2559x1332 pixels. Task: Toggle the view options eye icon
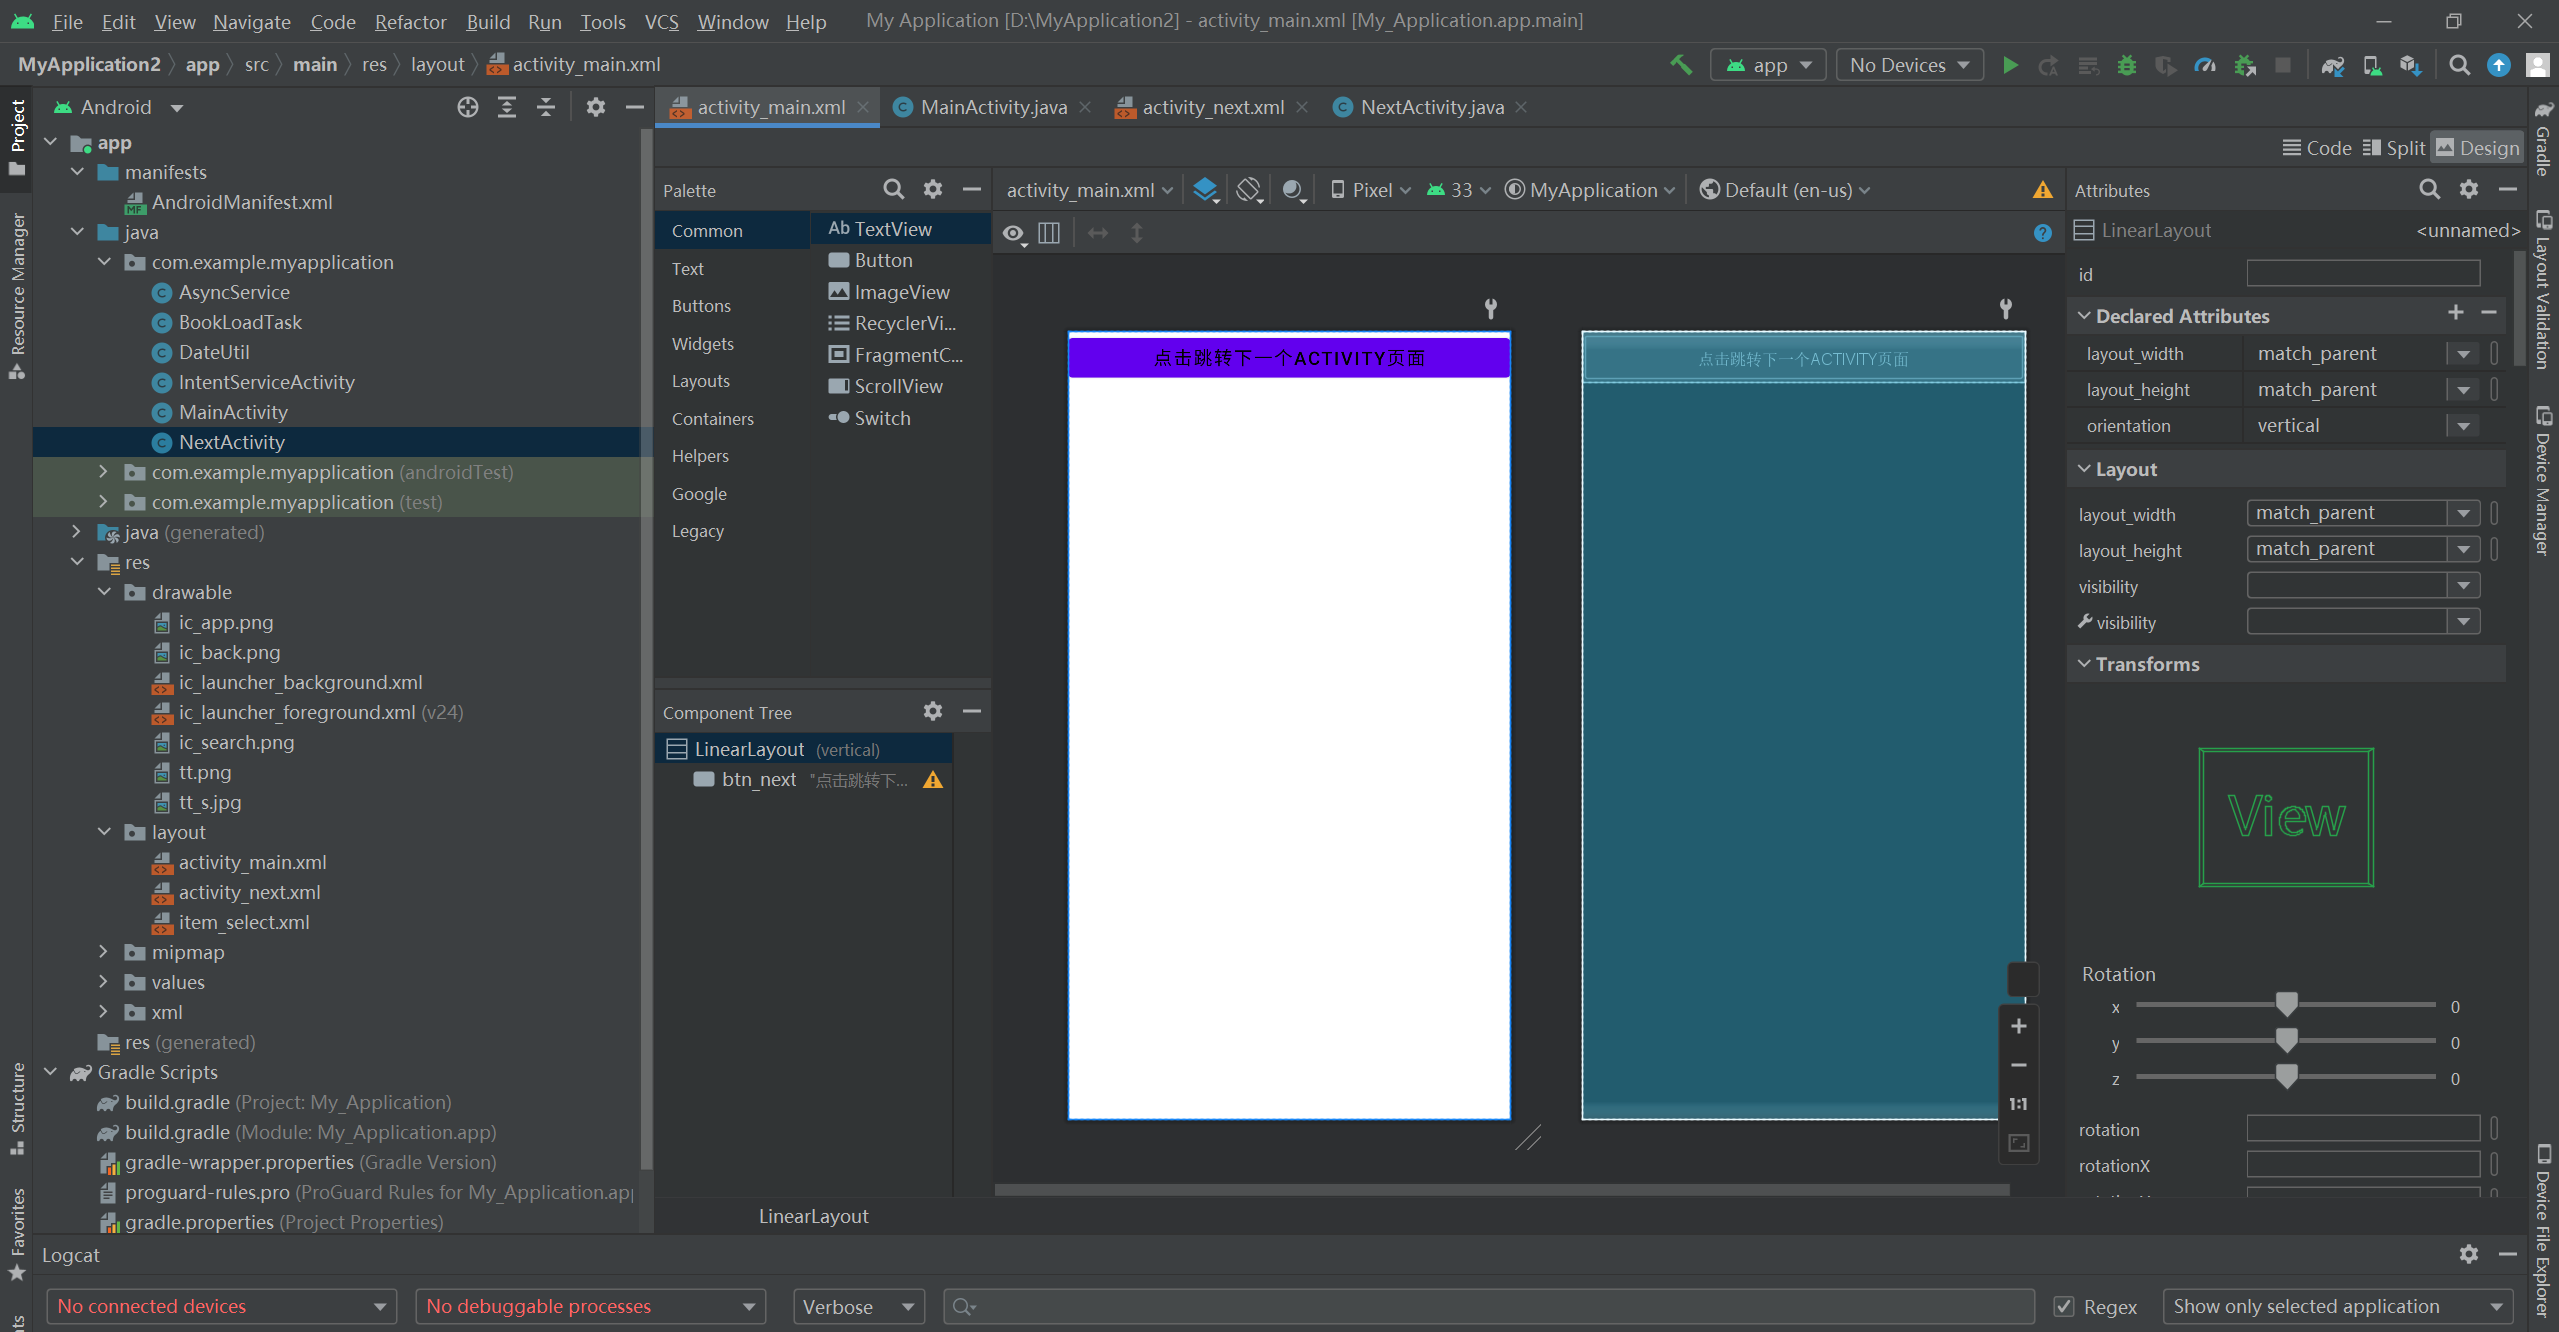coord(1013,233)
